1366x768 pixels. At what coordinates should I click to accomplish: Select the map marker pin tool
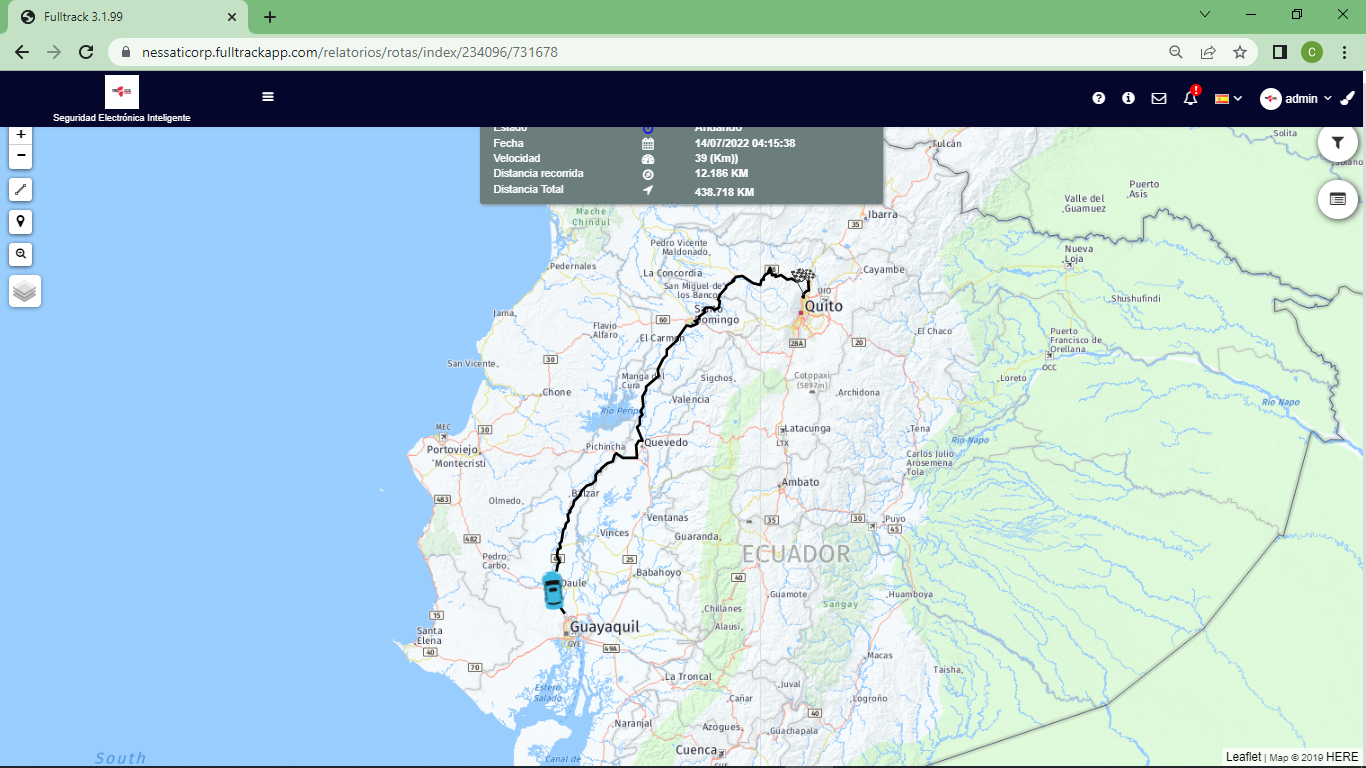click(21, 221)
